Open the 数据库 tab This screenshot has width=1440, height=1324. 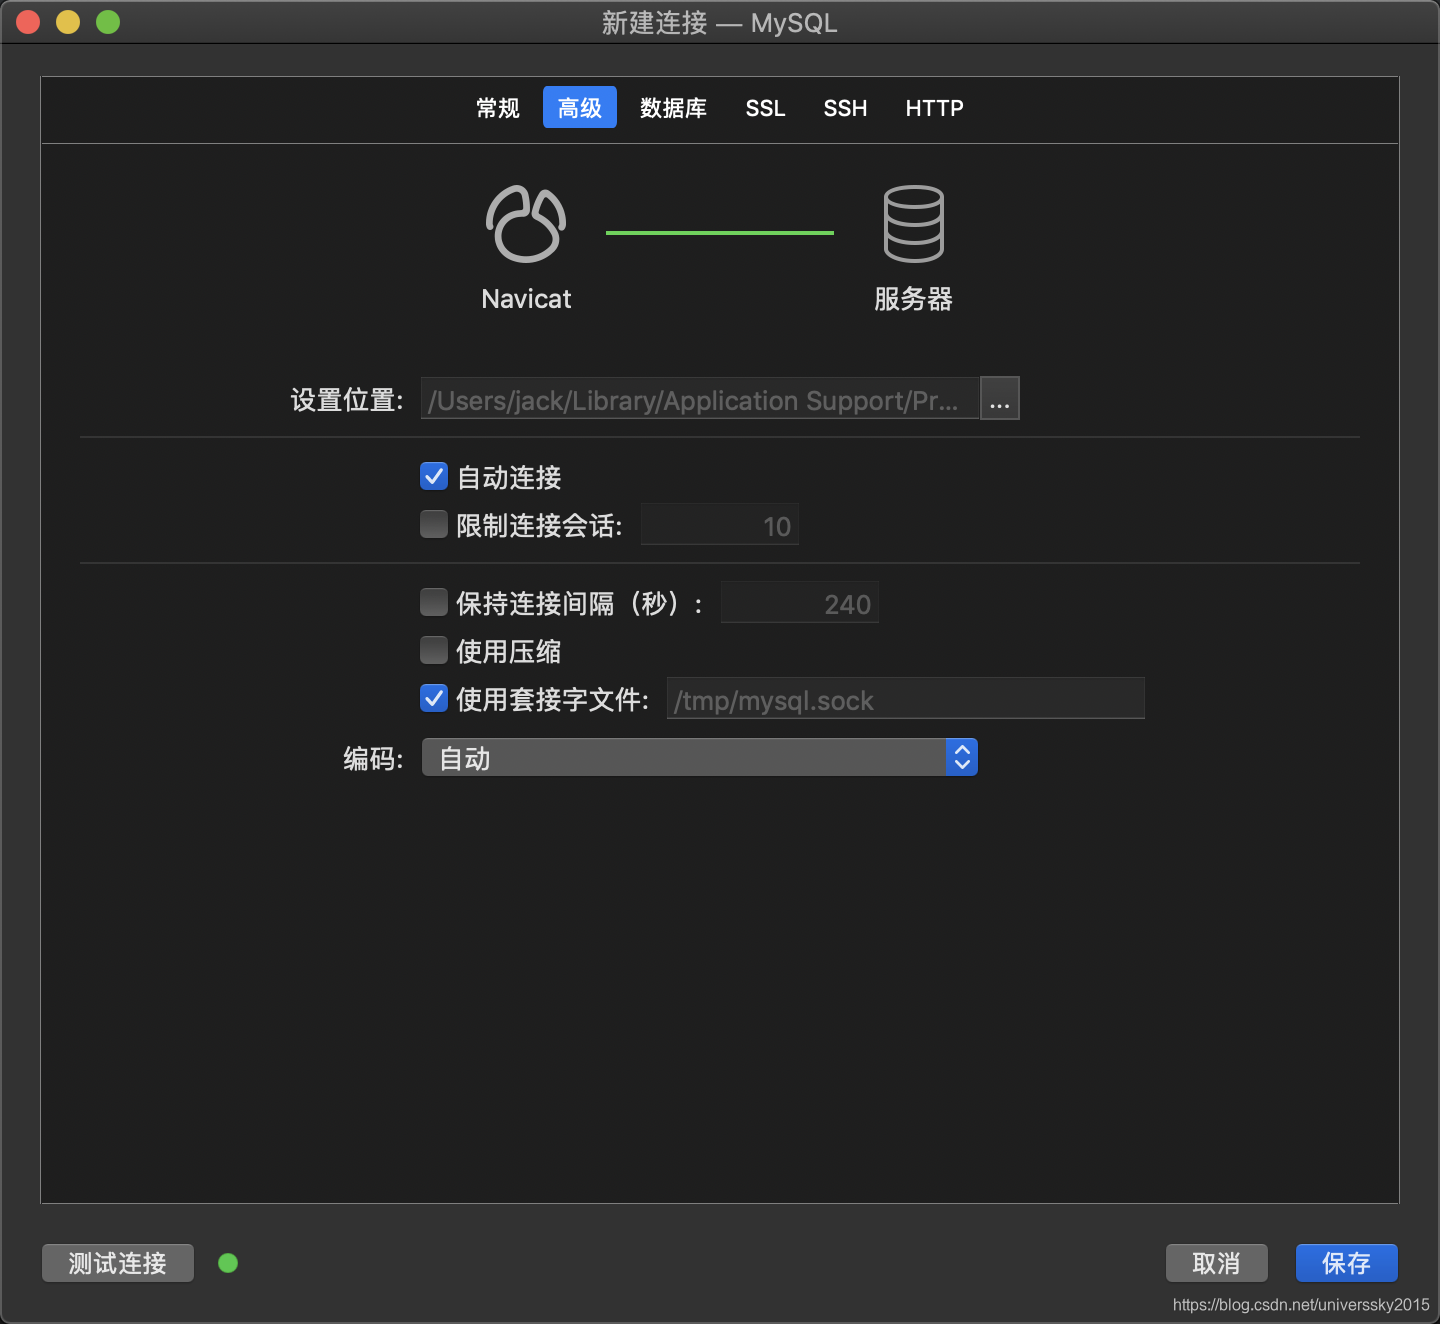(x=673, y=107)
